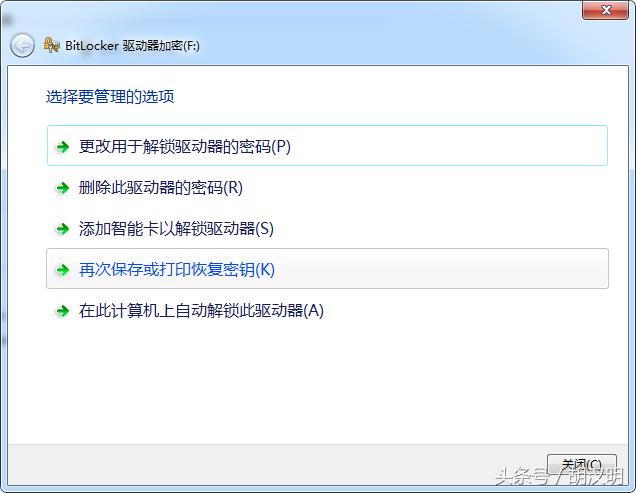Choose 添加智能卡以解锁驱动器(S) option
This screenshot has height=493, width=636.
click(x=327, y=228)
